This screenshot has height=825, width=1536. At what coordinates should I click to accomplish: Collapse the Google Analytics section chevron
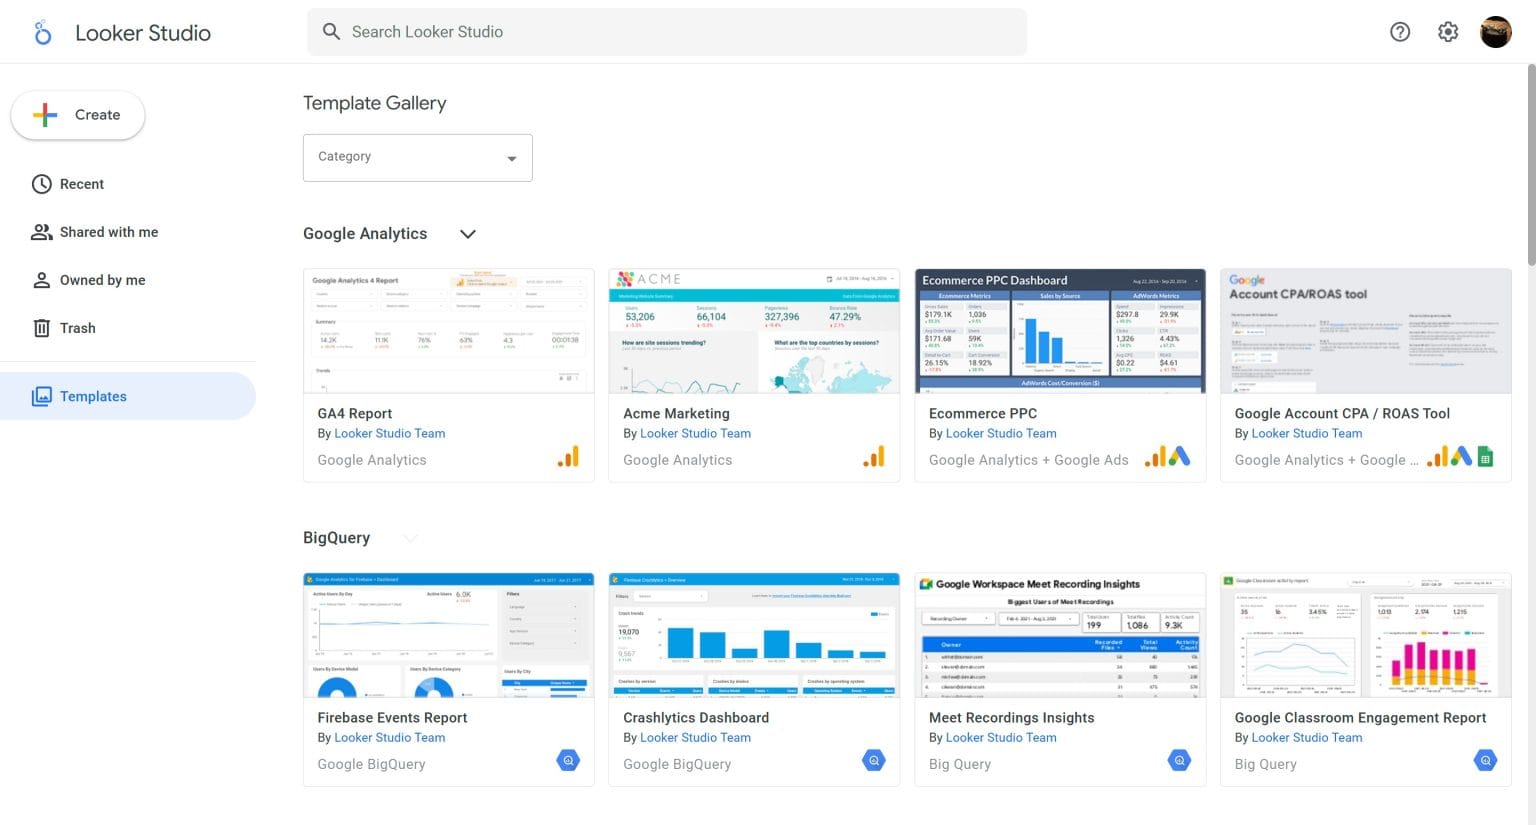467,234
